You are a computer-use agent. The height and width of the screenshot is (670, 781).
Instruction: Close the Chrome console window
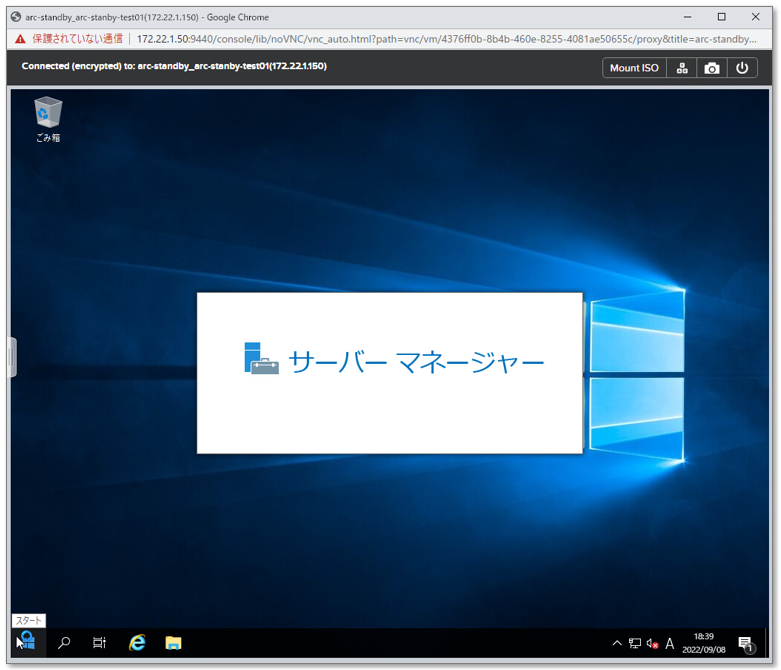[x=755, y=17]
